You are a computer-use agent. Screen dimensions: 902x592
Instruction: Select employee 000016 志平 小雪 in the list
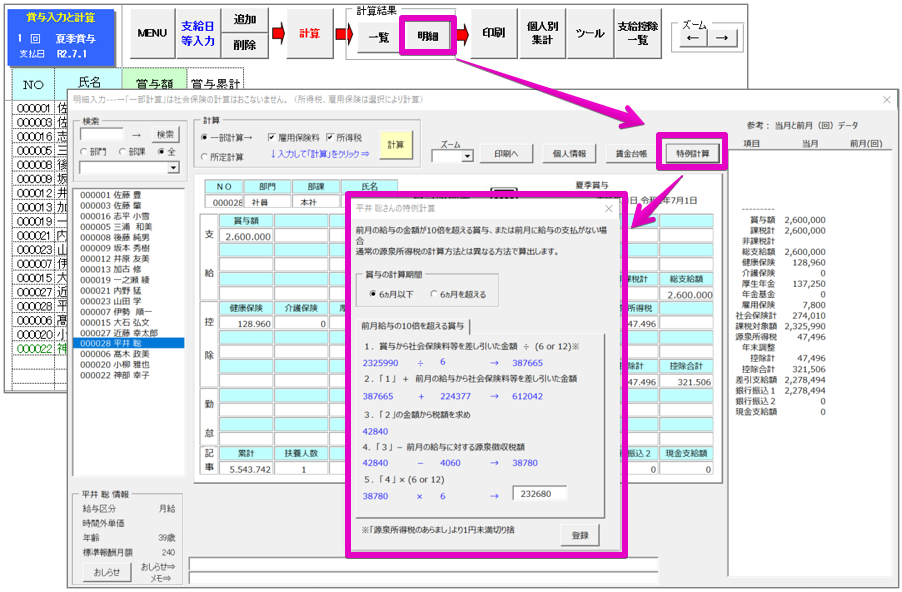[x=128, y=216]
